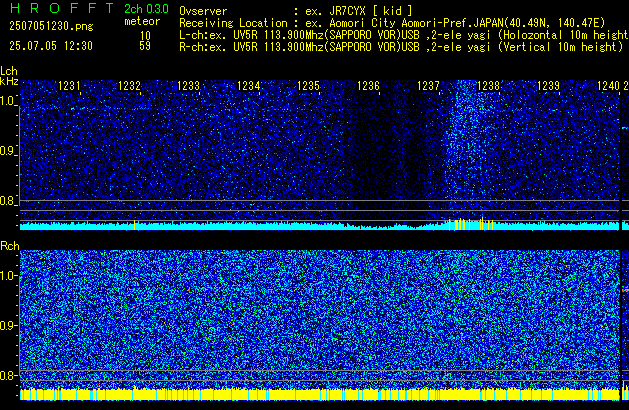Click the 1240 time marker
This screenshot has width=629, height=410.
[608, 86]
